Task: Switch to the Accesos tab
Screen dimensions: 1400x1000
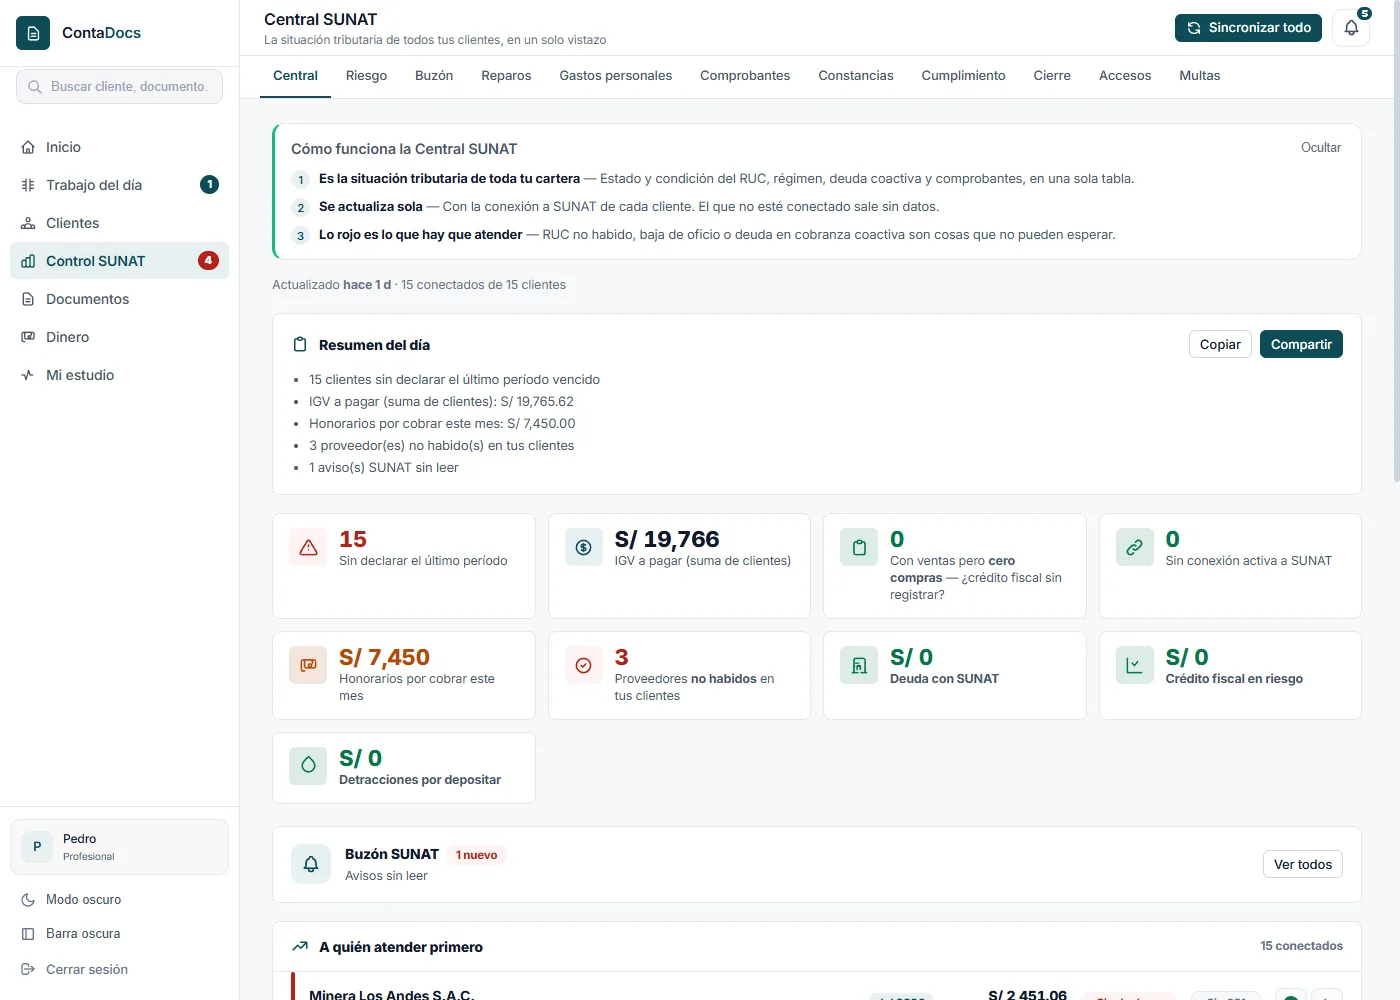Action: [1125, 76]
